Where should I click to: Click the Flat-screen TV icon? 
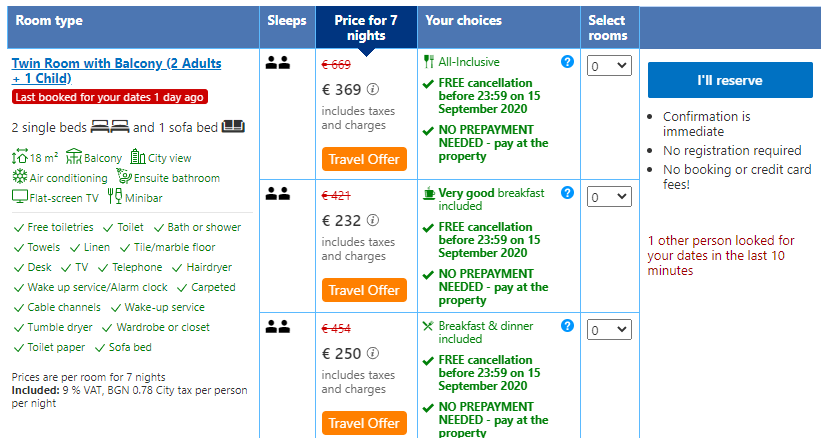tap(19, 197)
